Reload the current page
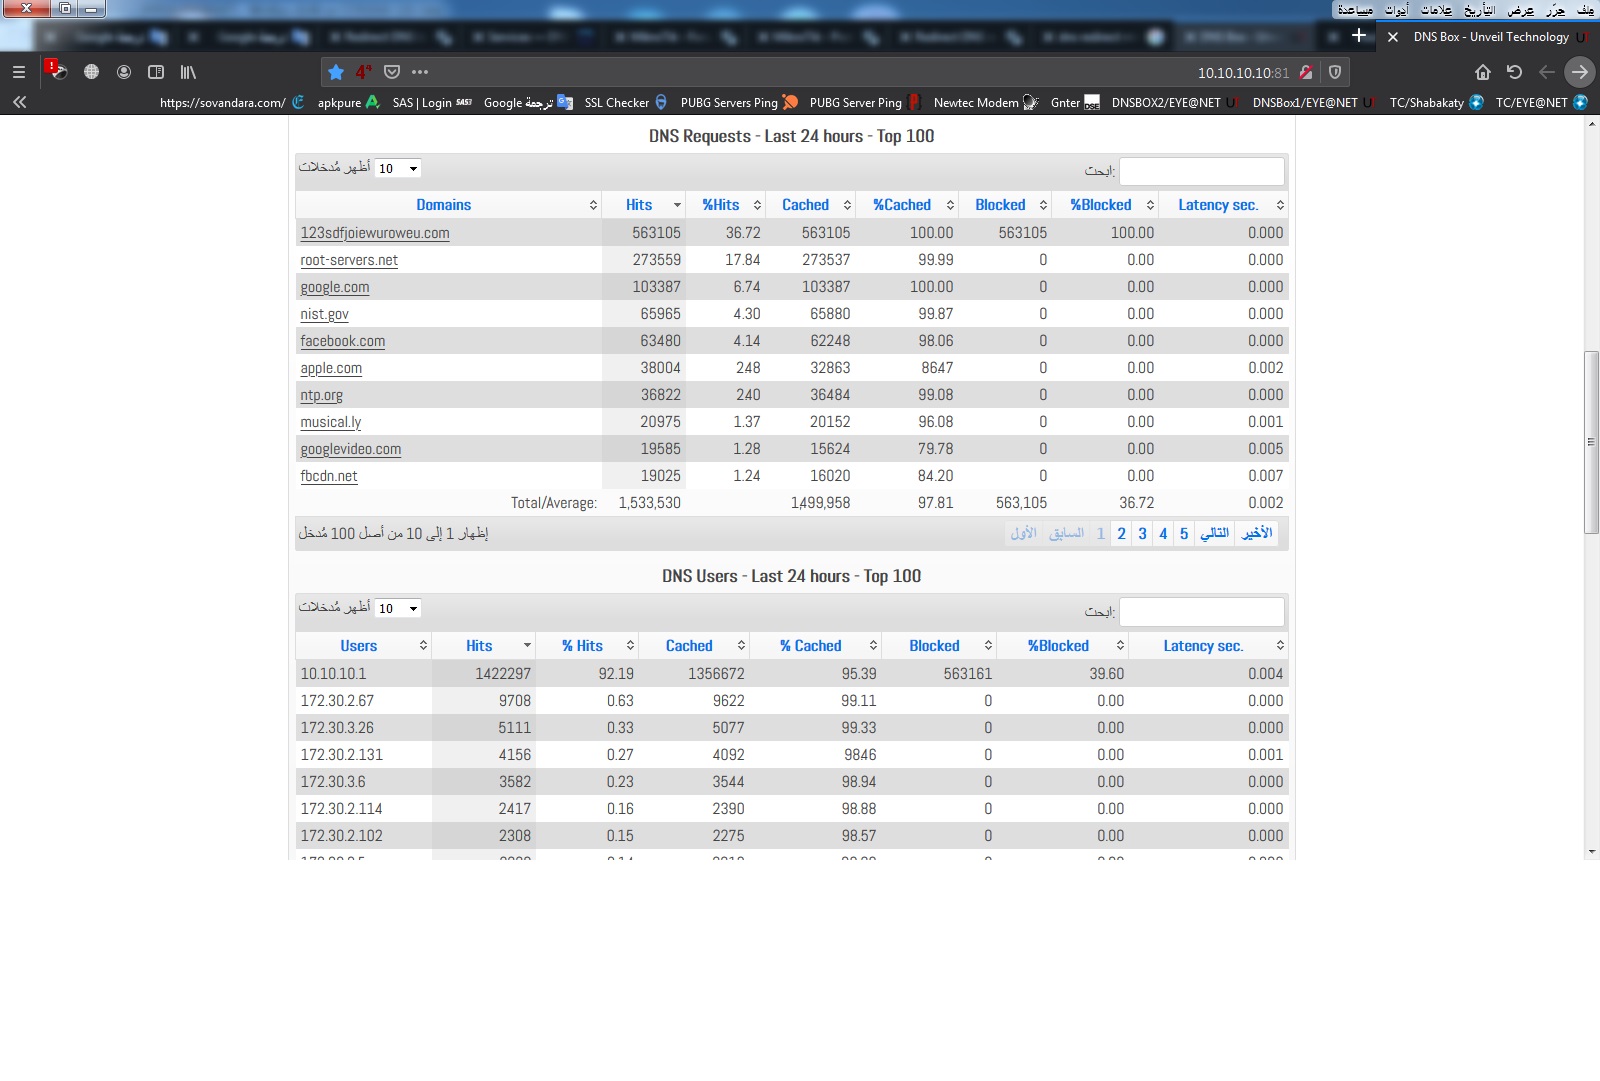1600x1081 pixels. click(1514, 72)
